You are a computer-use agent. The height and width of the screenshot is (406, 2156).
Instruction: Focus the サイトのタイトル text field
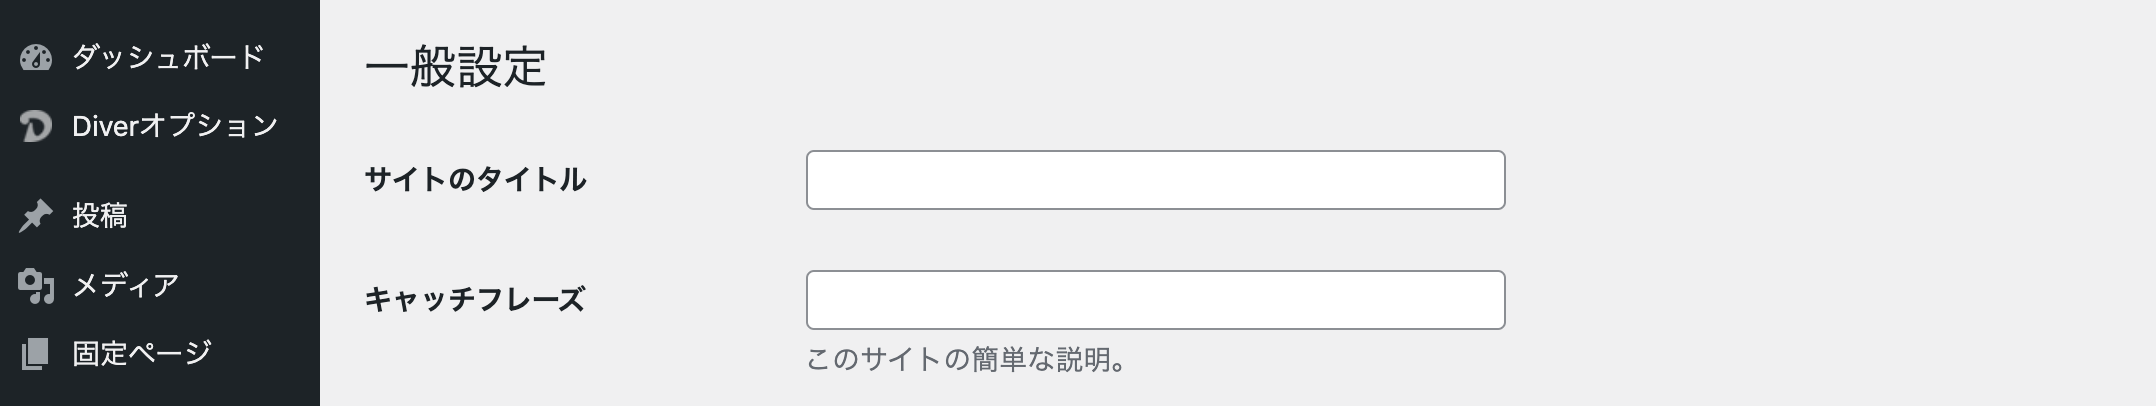click(x=1155, y=180)
